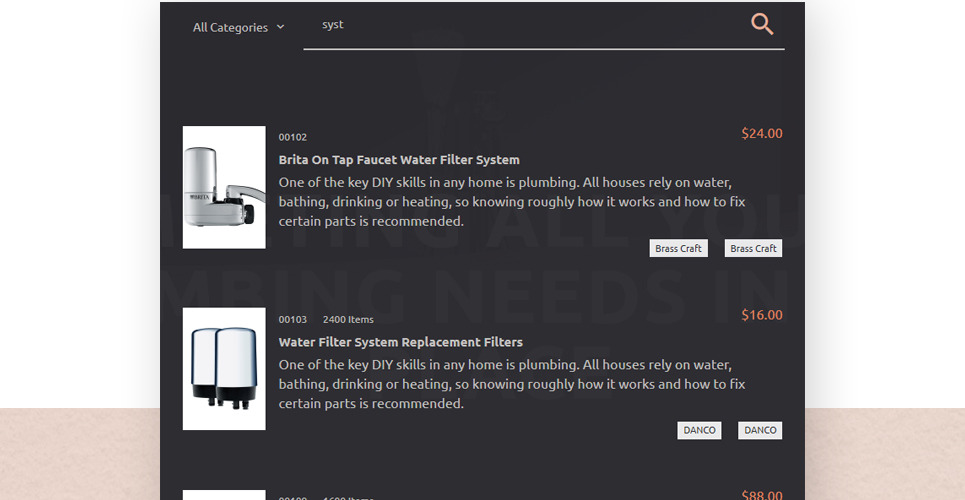Click the search magnifying glass icon

(x=762, y=25)
